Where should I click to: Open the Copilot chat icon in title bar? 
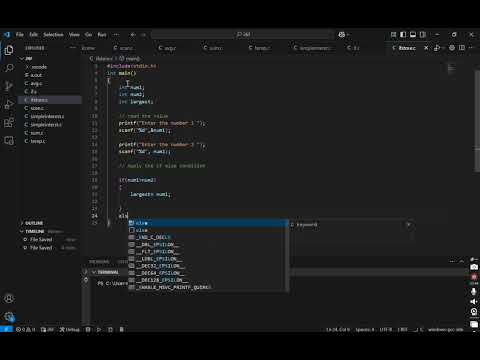click(341, 34)
